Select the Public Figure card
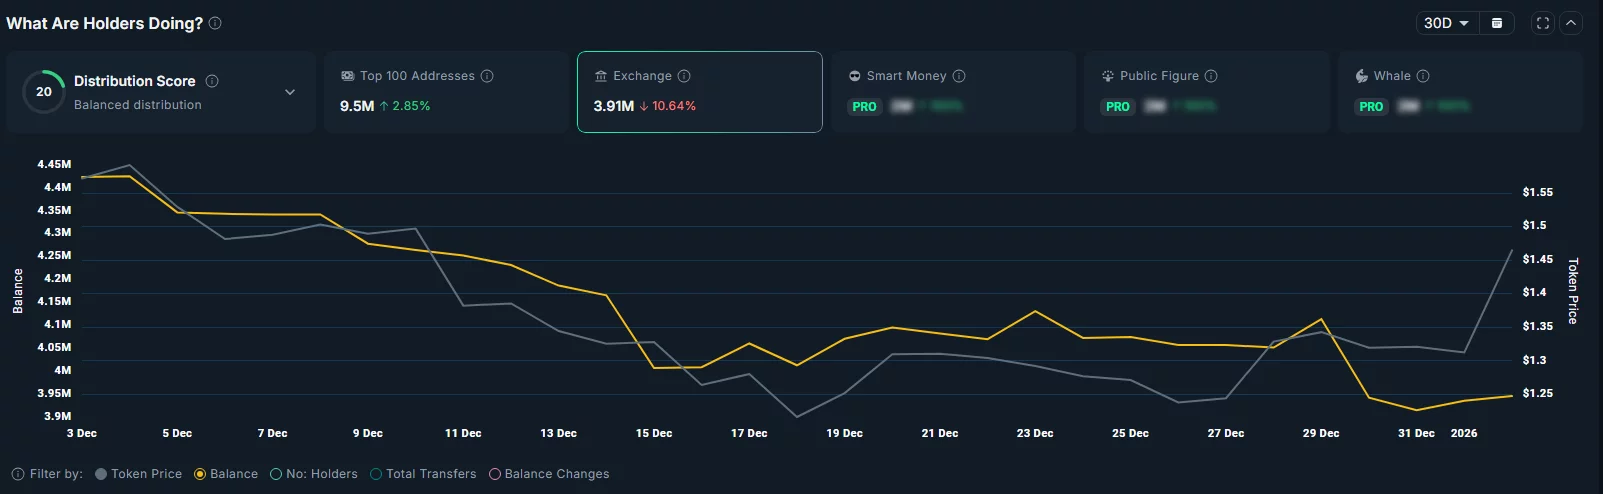The image size is (1603, 494). 1206,92
